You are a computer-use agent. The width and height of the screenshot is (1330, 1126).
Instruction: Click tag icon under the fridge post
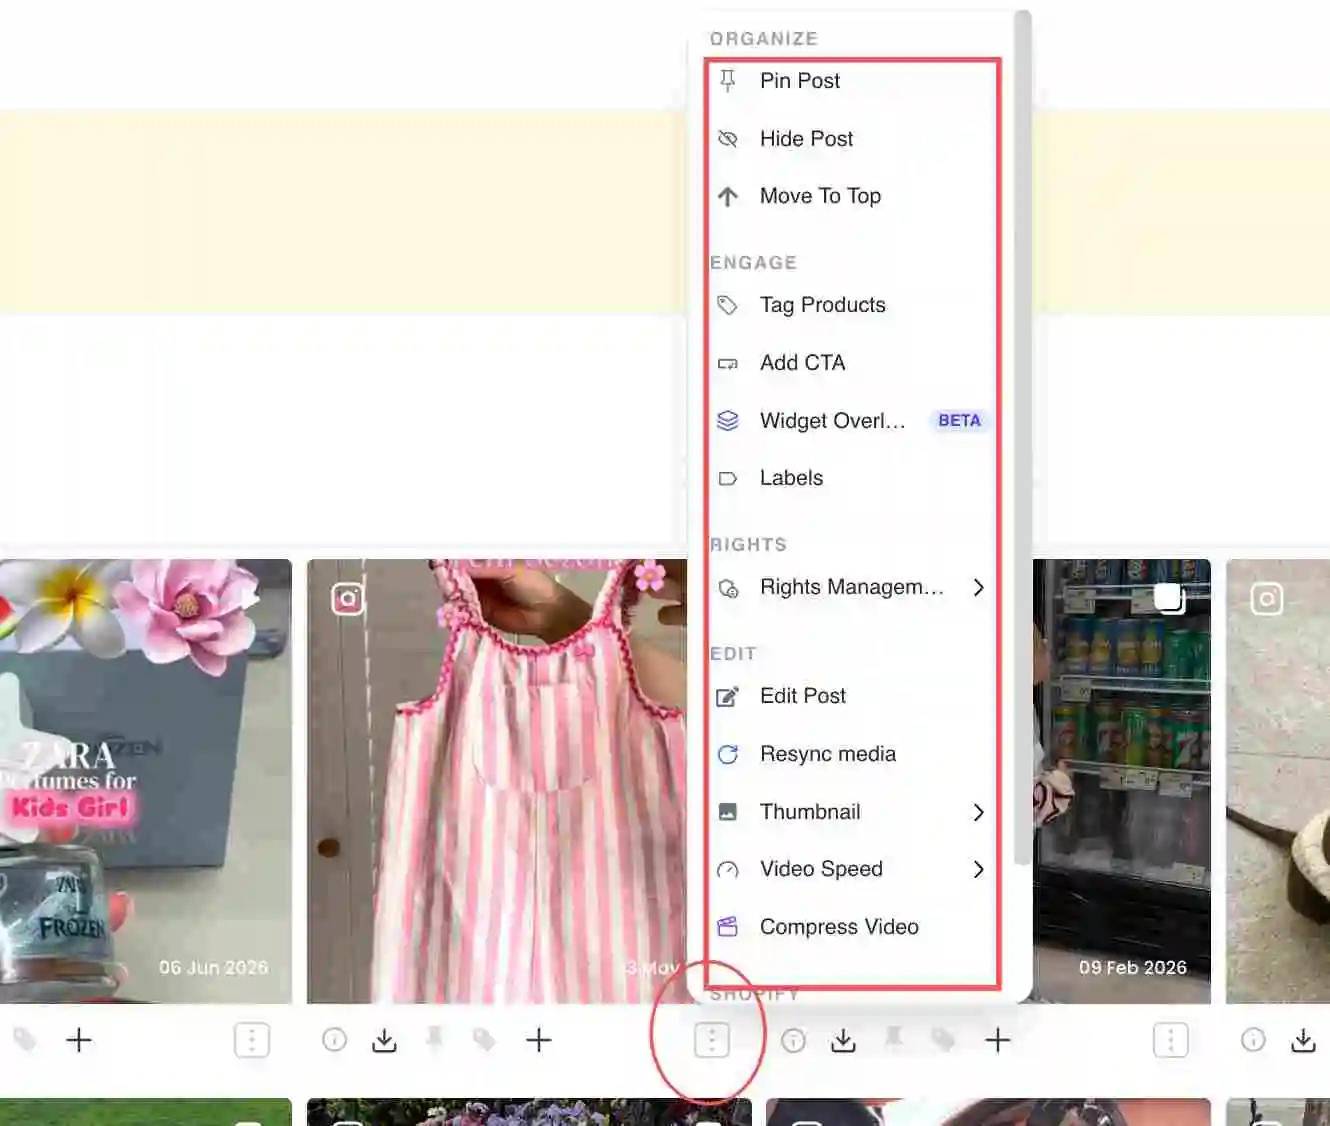click(944, 1040)
